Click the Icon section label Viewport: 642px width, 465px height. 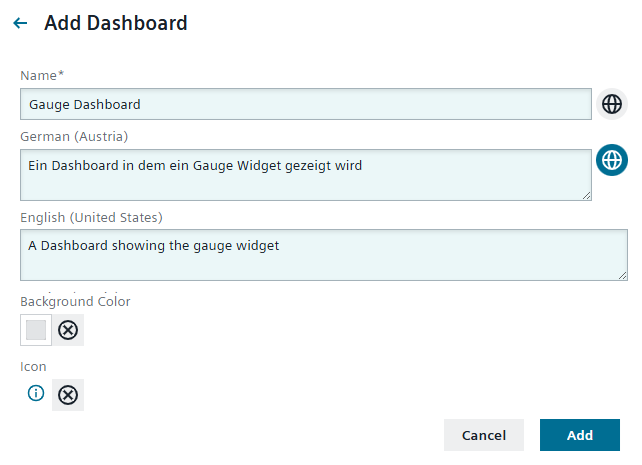(33, 367)
